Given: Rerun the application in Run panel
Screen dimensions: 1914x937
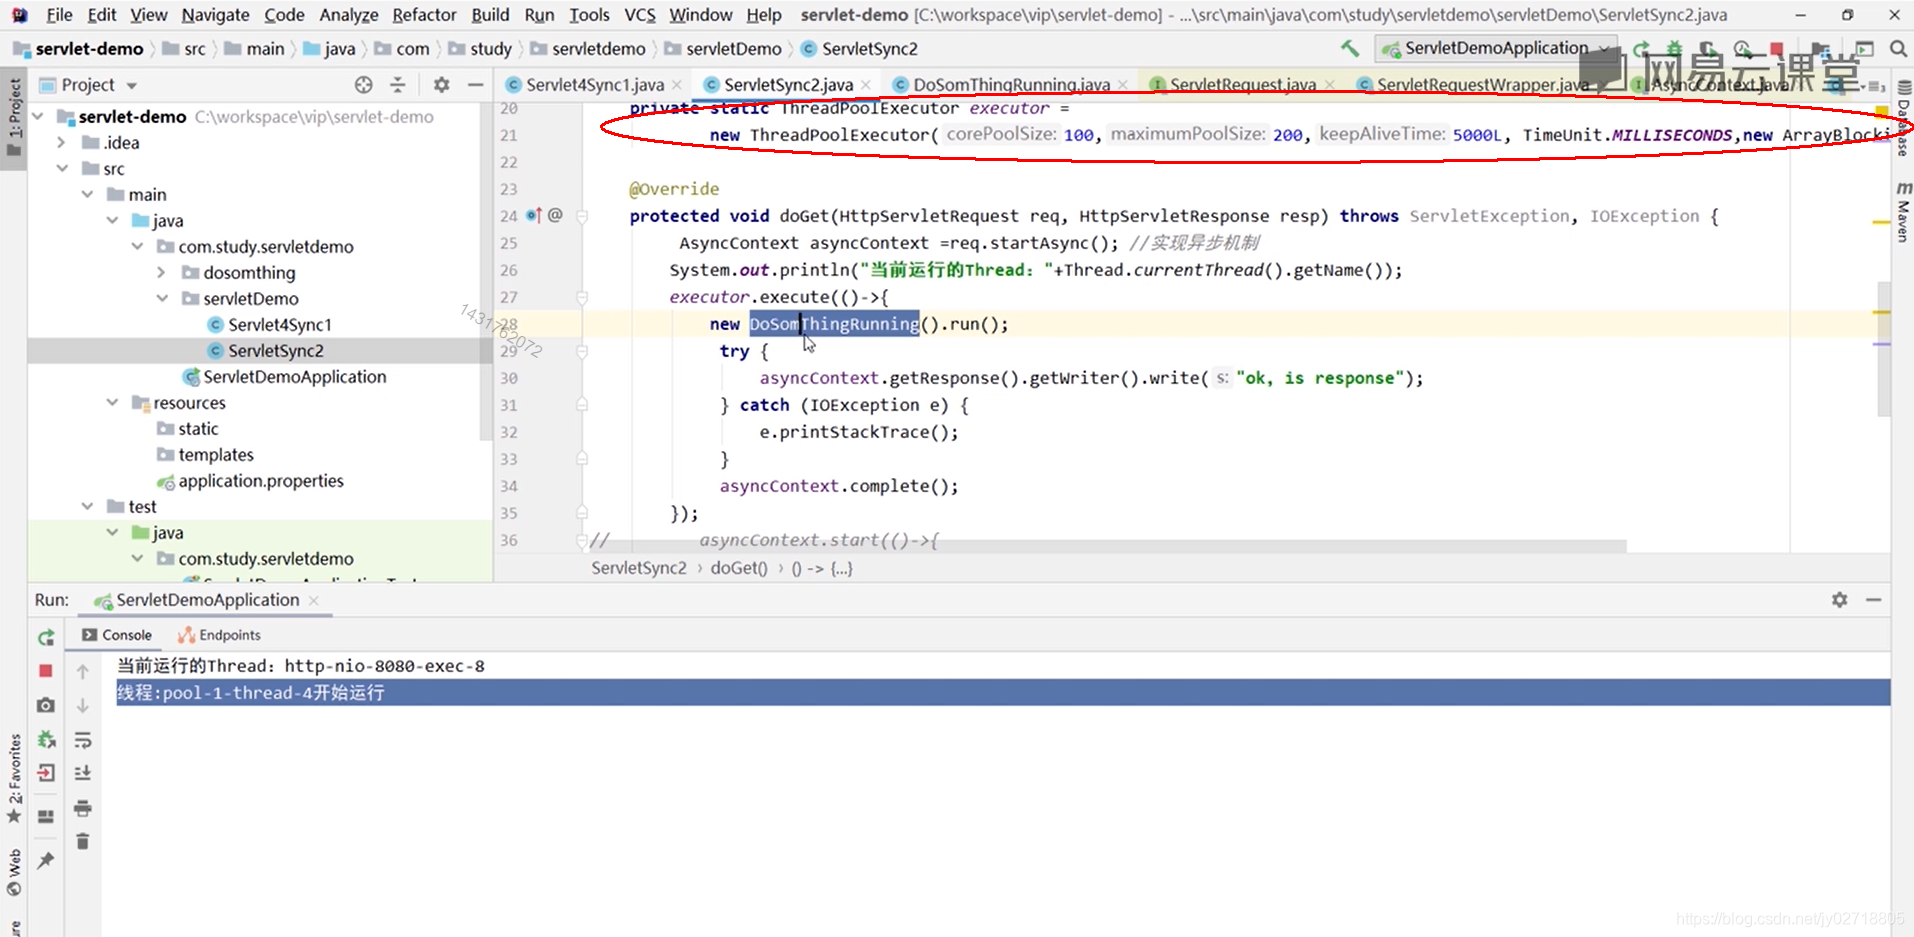Looking at the screenshot, I should [46, 637].
